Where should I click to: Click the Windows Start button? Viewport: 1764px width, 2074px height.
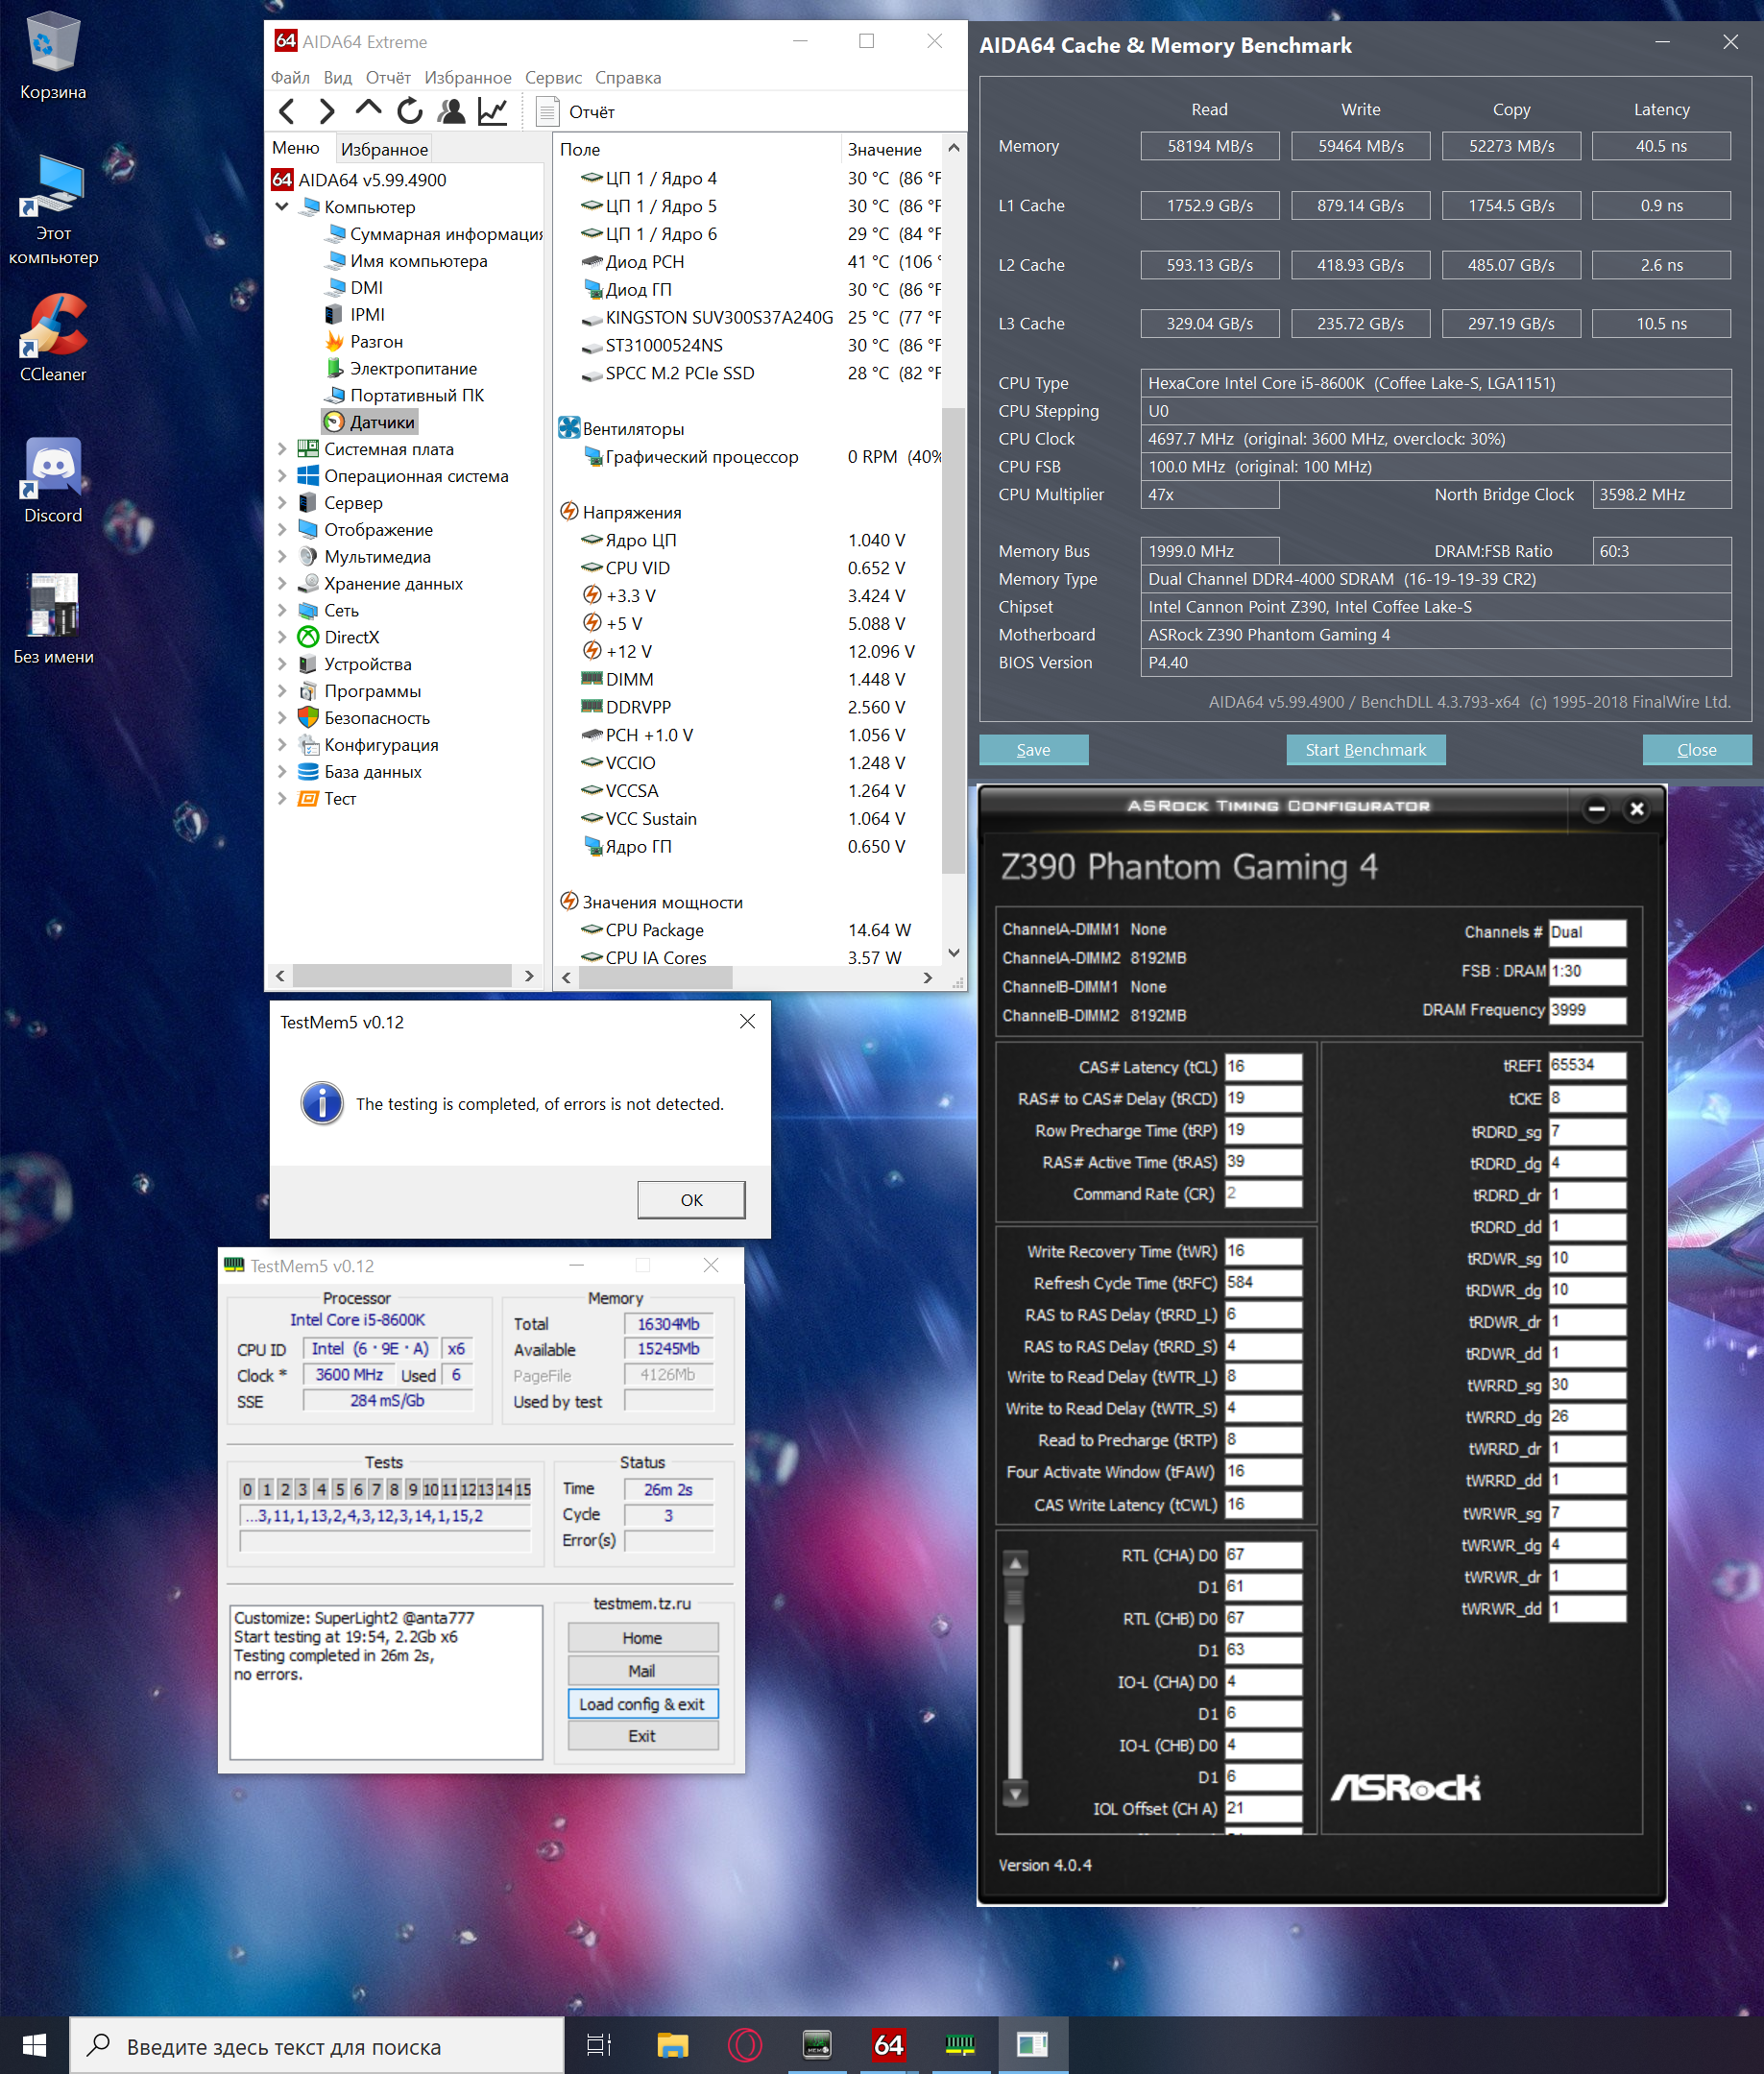[x=34, y=2046]
